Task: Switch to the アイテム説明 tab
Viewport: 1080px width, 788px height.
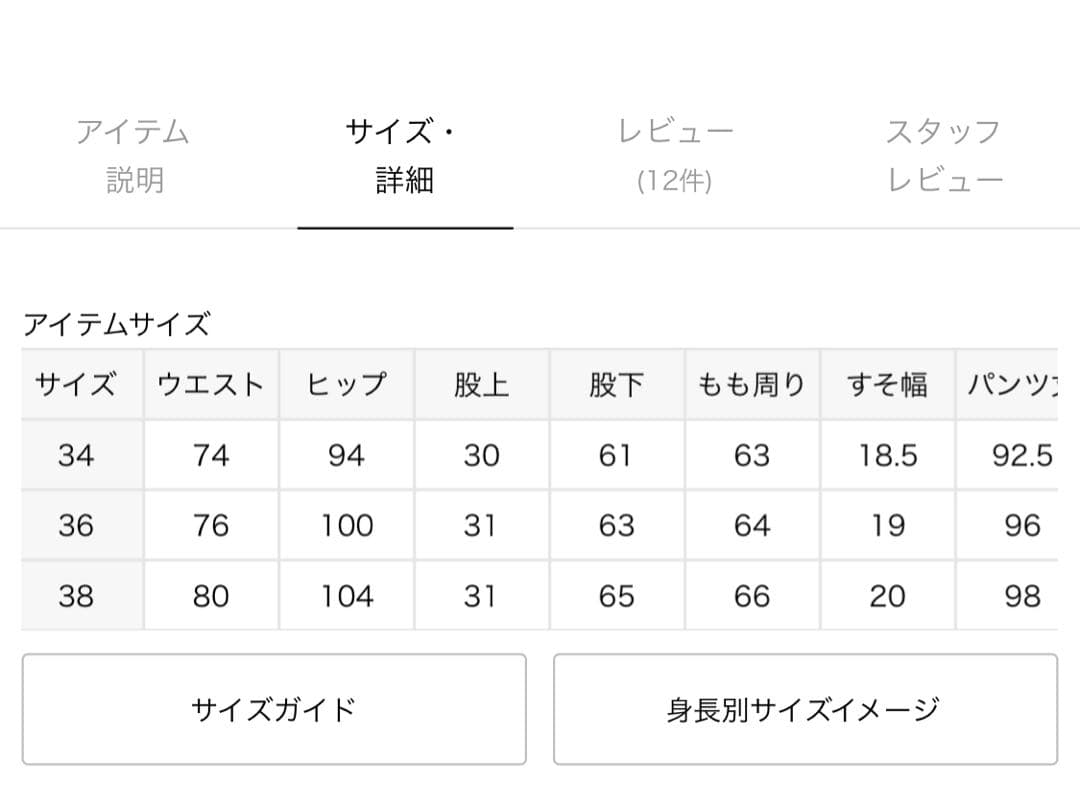Action: click(x=135, y=157)
